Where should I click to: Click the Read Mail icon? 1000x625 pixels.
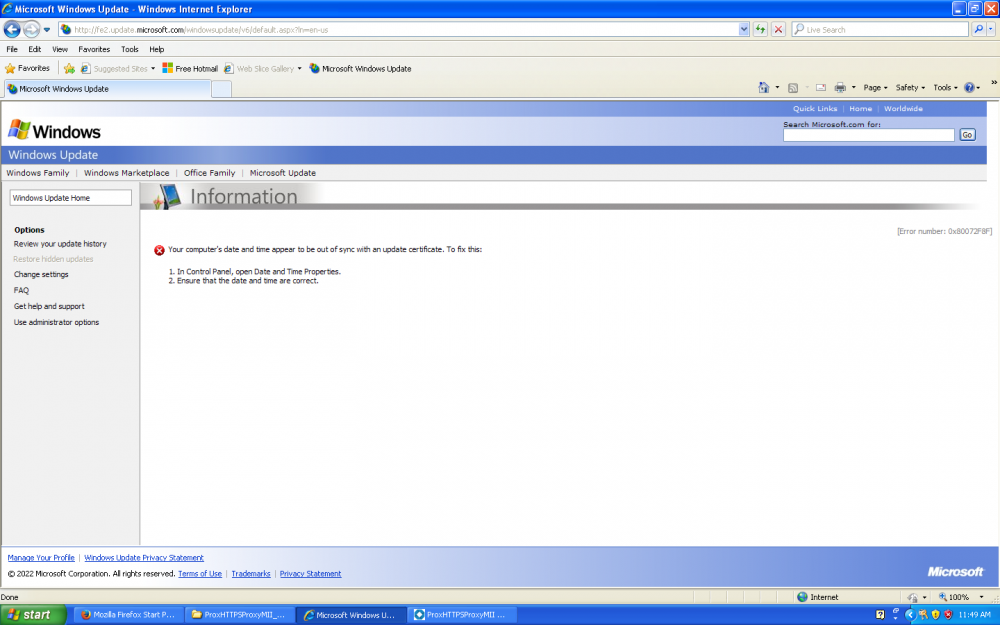(820, 87)
